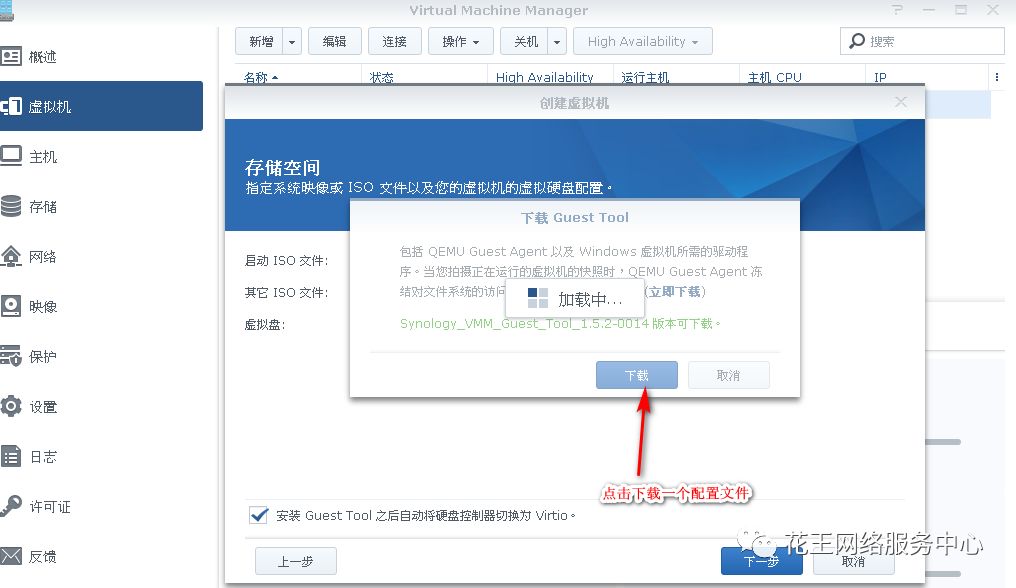Click the 立即下载 download now link
The height and width of the screenshot is (588, 1016).
(x=675, y=292)
